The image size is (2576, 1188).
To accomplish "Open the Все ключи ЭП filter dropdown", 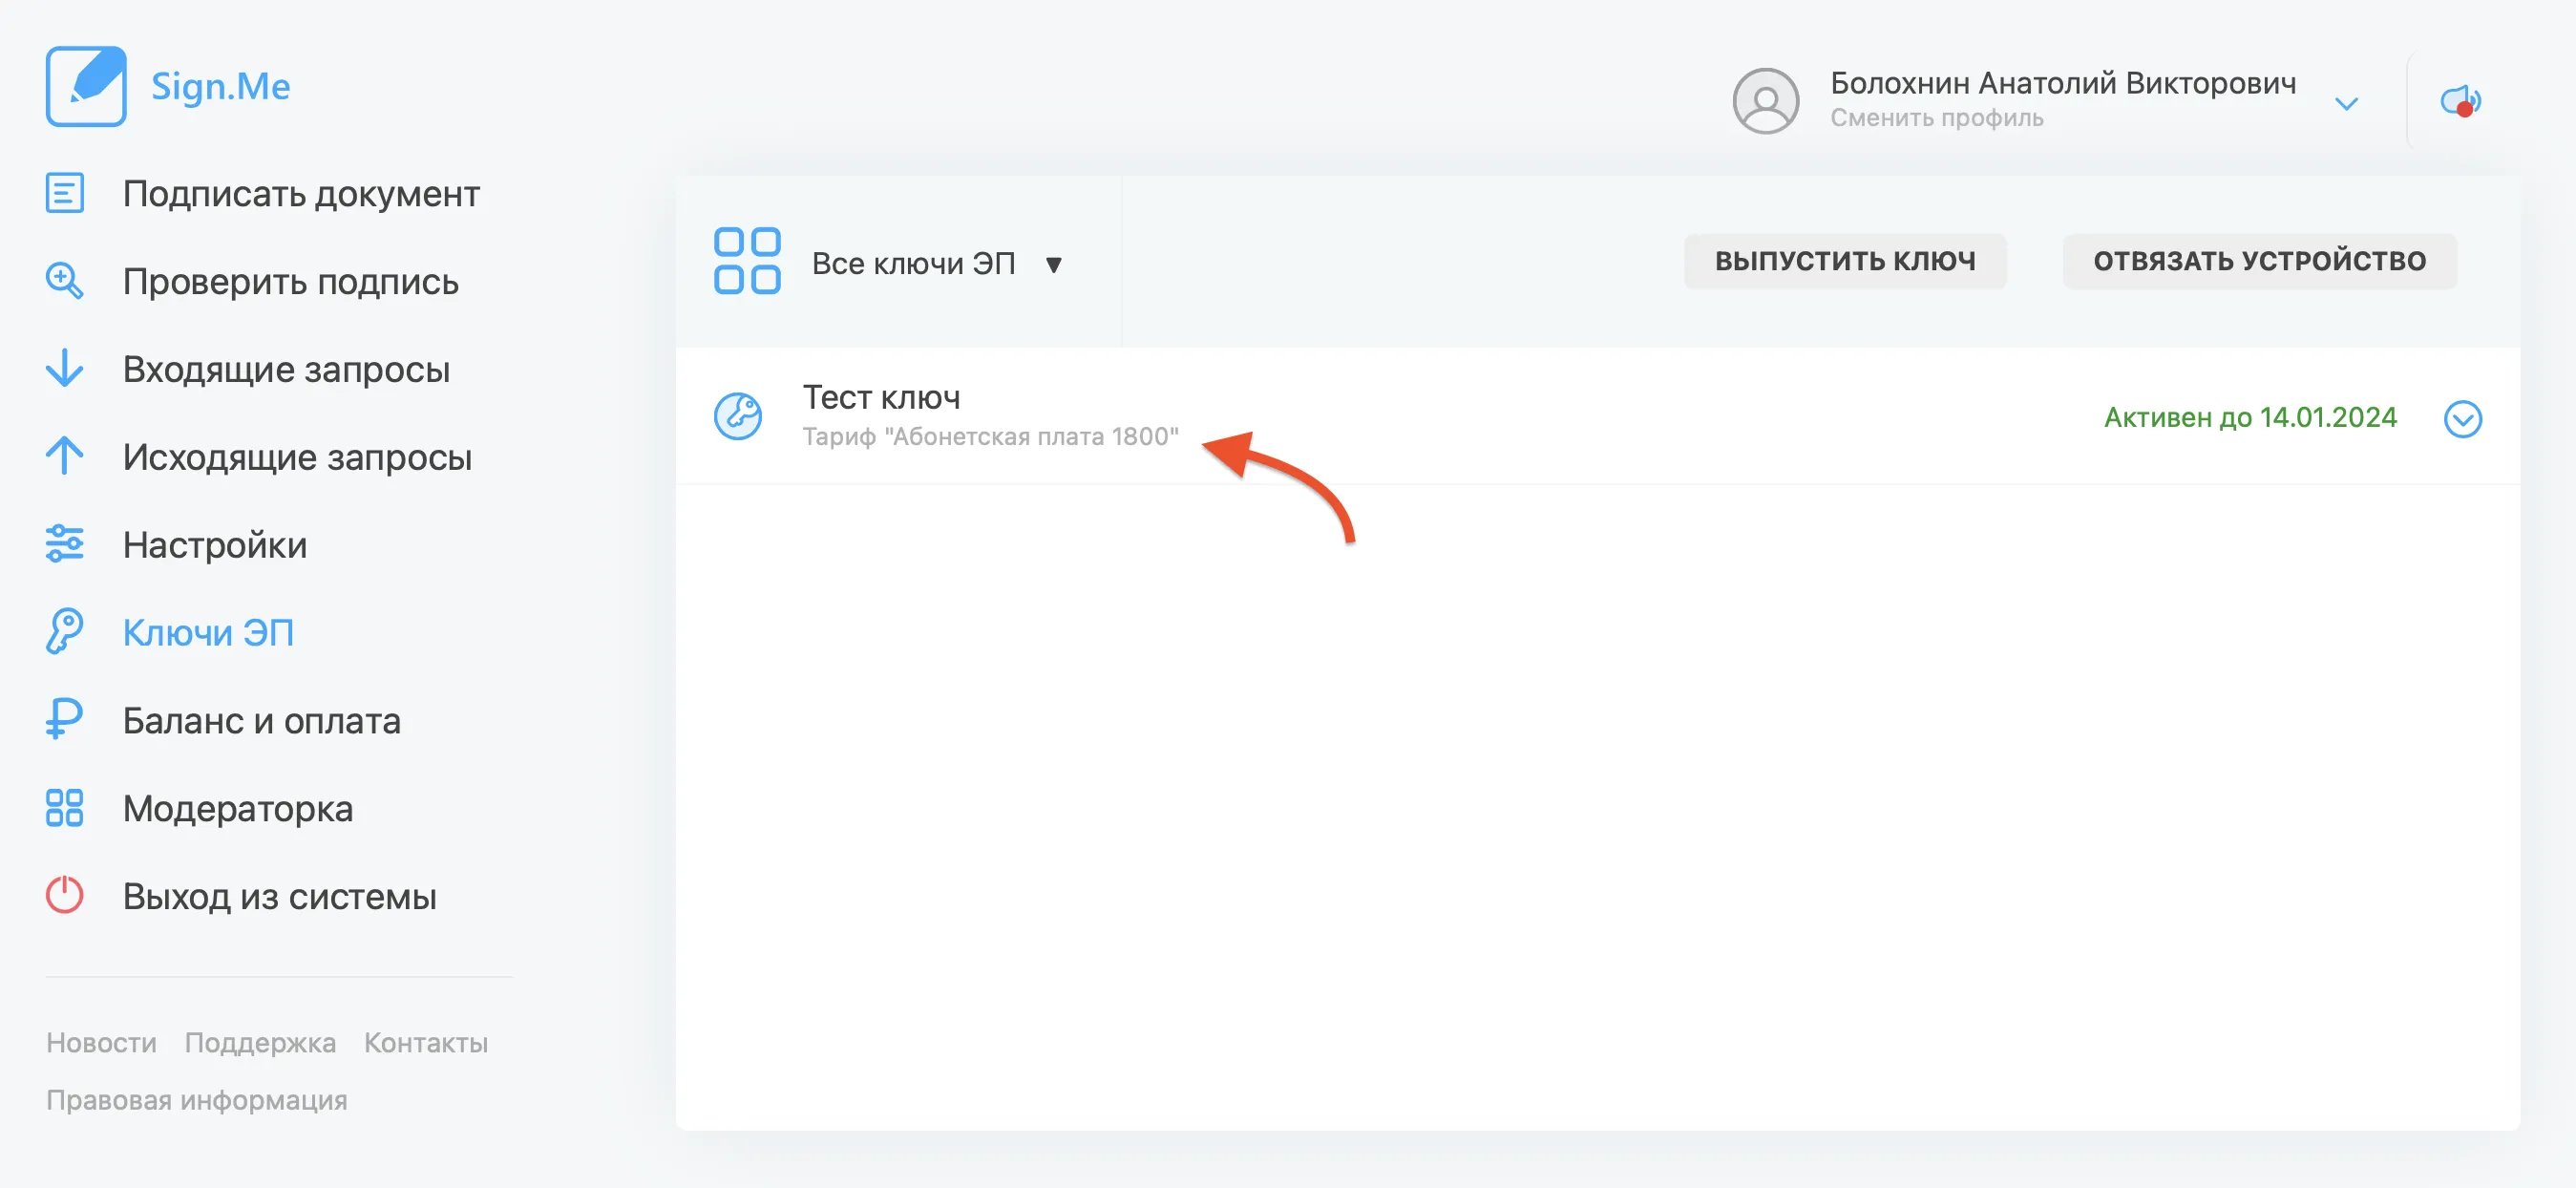I will click(x=938, y=263).
